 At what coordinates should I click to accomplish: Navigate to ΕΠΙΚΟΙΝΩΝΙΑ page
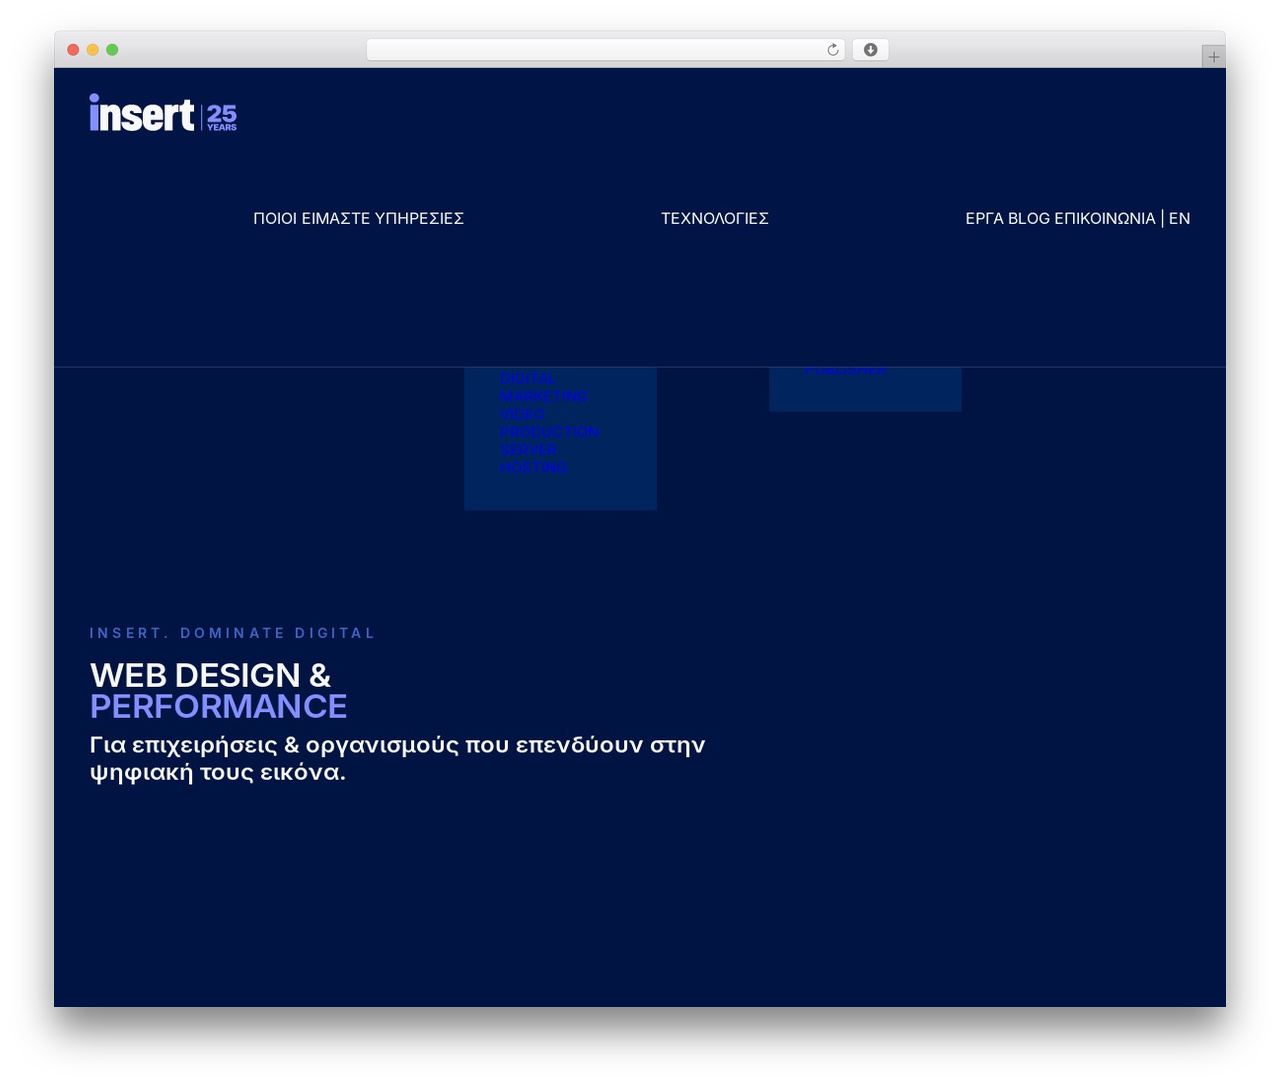point(1105,218)
